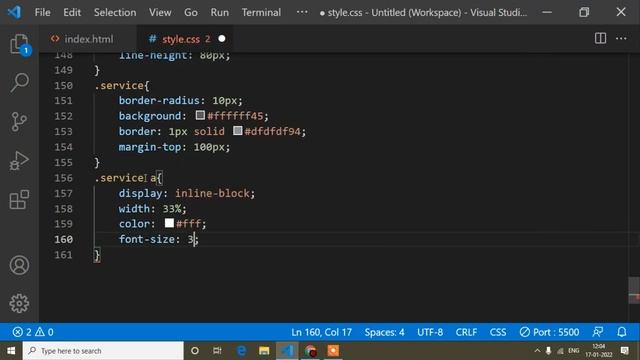
Task: Click Port : 5500 Live Server
Action: coord(549,332)
